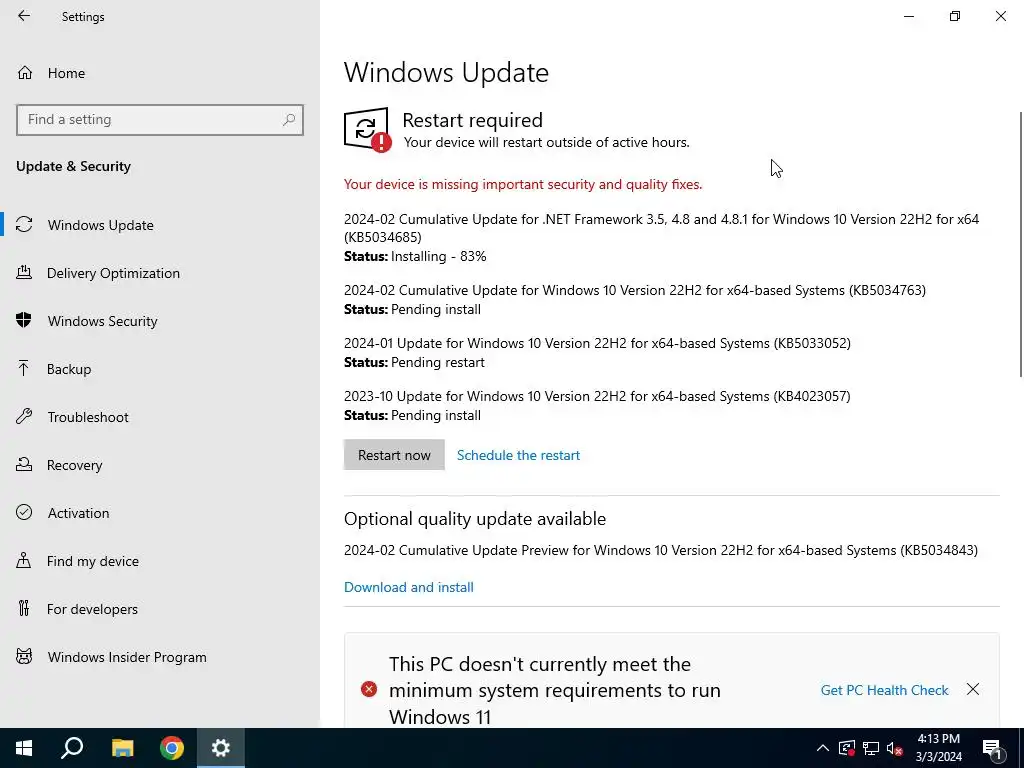Minimize the Settings window
Screen dimensions: 1024x768
(909, 16)
